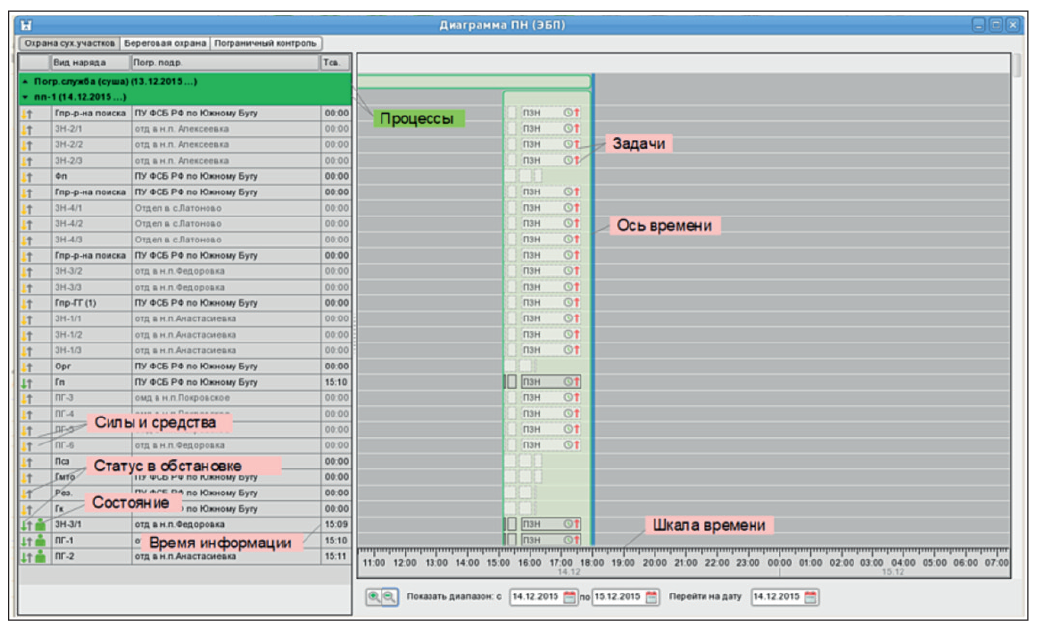The width and height of the screenshot is (1043, 629).
Task: Tick the box before ПЗН in the ЗН-2/2 row
Action: click(512, 144)
